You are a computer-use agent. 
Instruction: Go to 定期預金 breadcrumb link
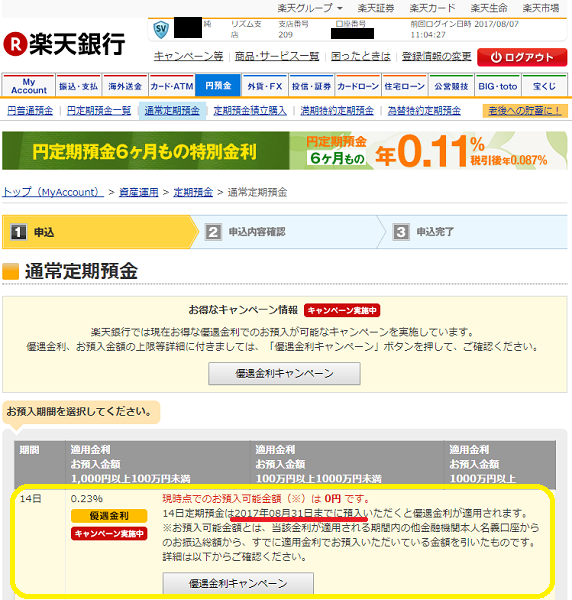[x=193, y=192]
